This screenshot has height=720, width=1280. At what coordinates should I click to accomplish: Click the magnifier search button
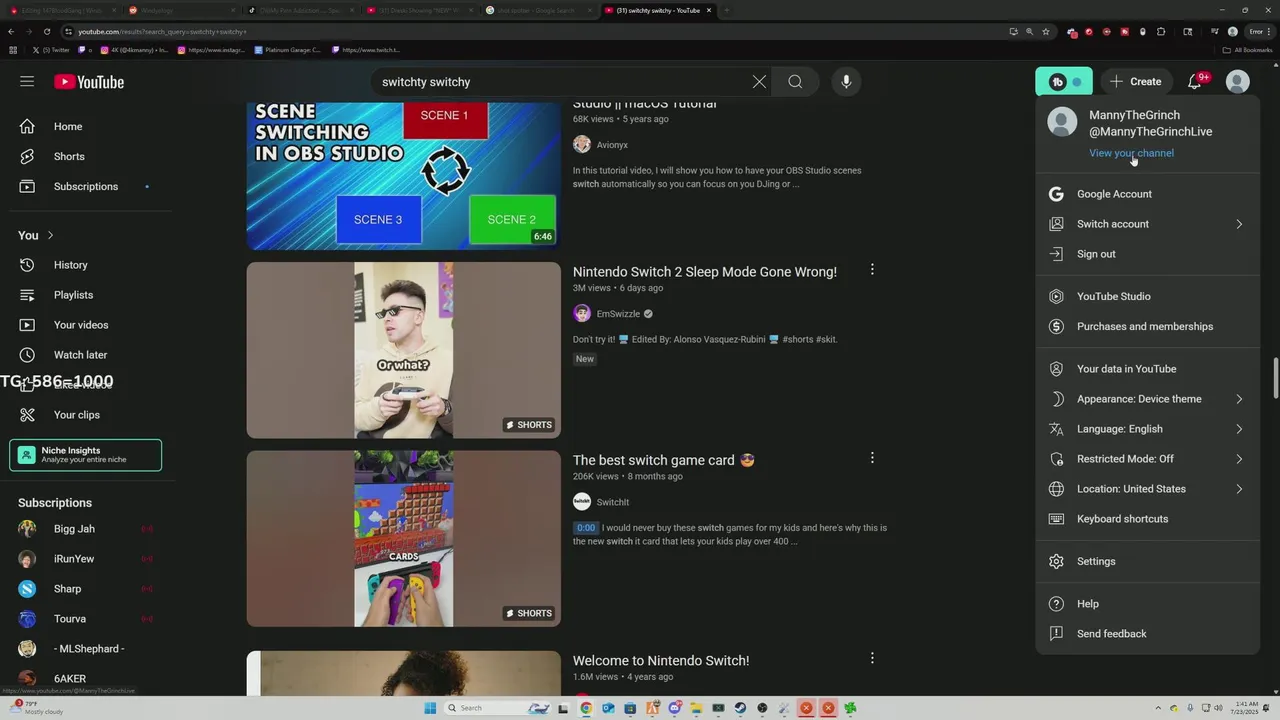click(795, 82)
